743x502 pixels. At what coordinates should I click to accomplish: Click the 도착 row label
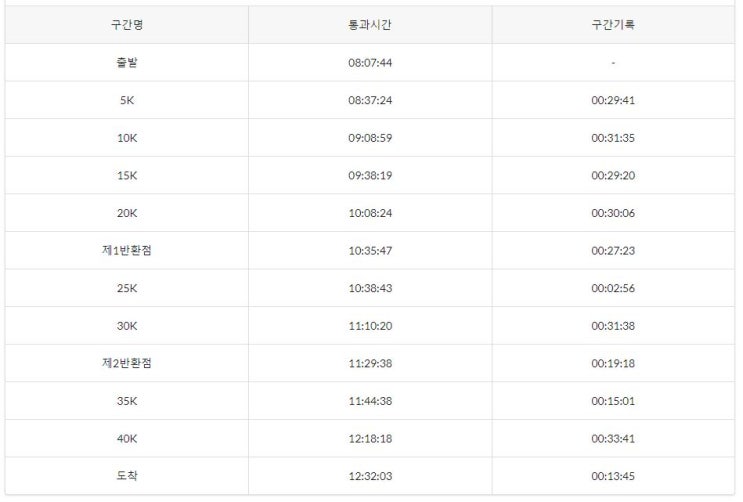coord(127,476)
